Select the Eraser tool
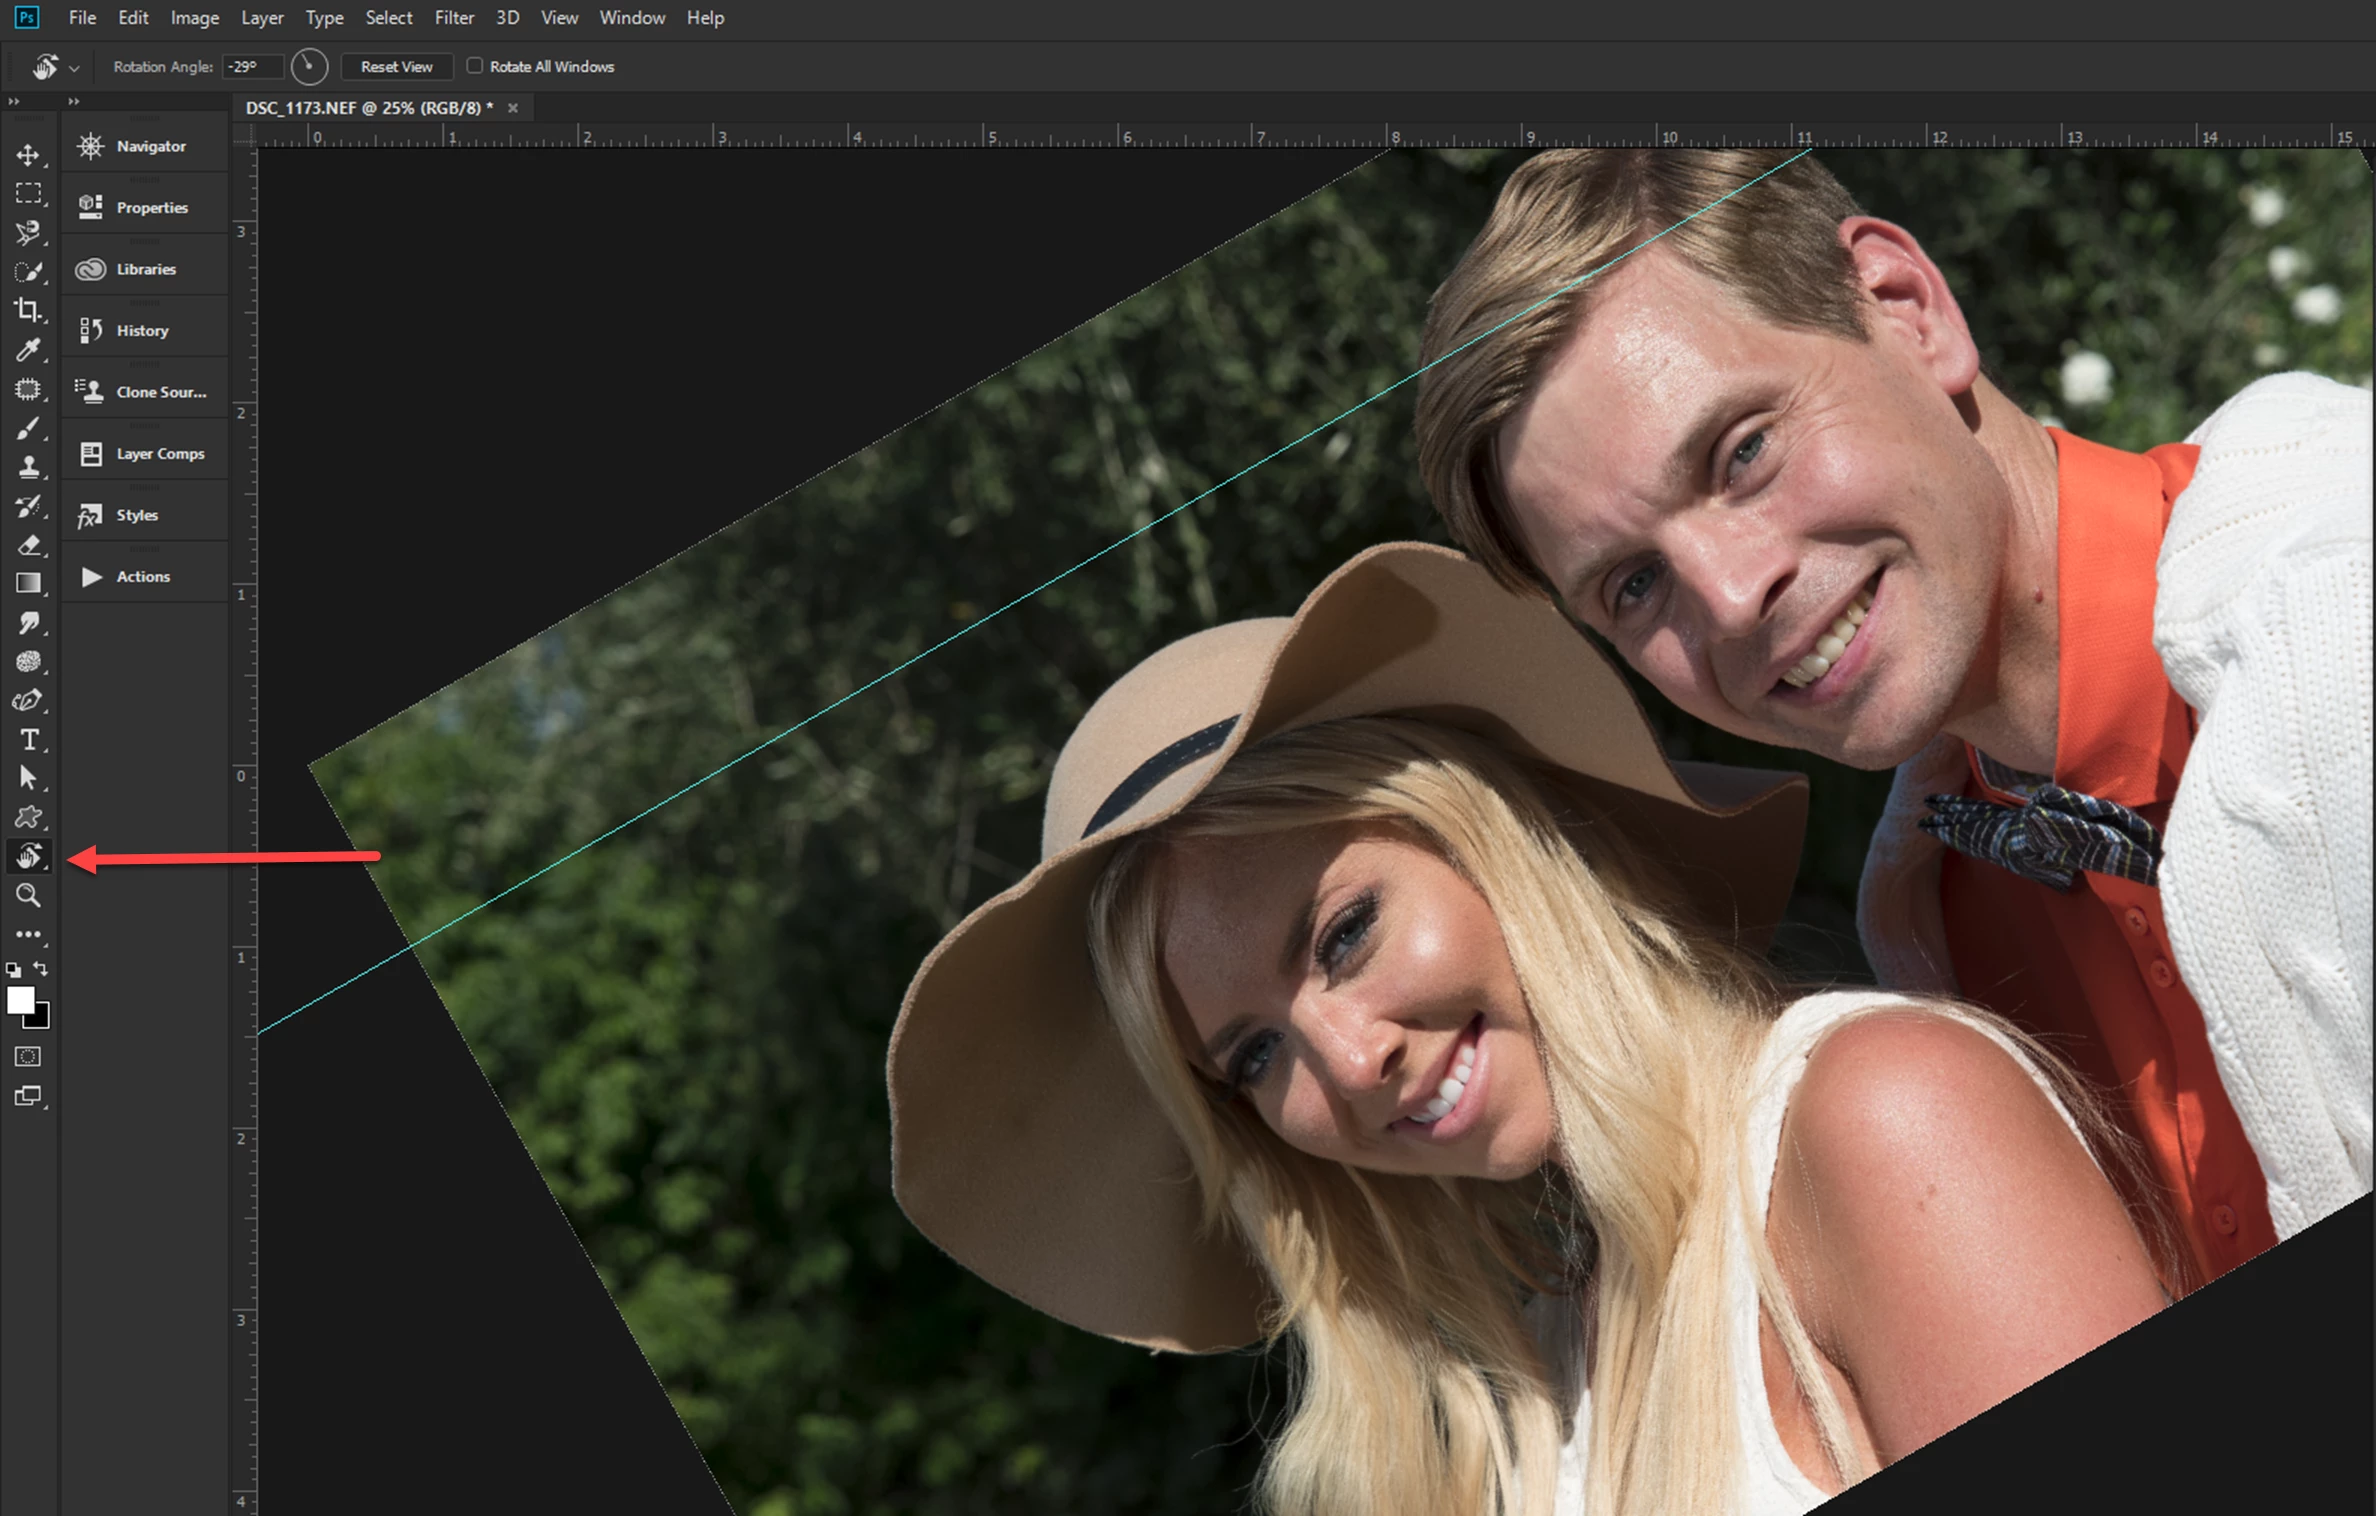 pyautogui.click(x=28, y=546)
